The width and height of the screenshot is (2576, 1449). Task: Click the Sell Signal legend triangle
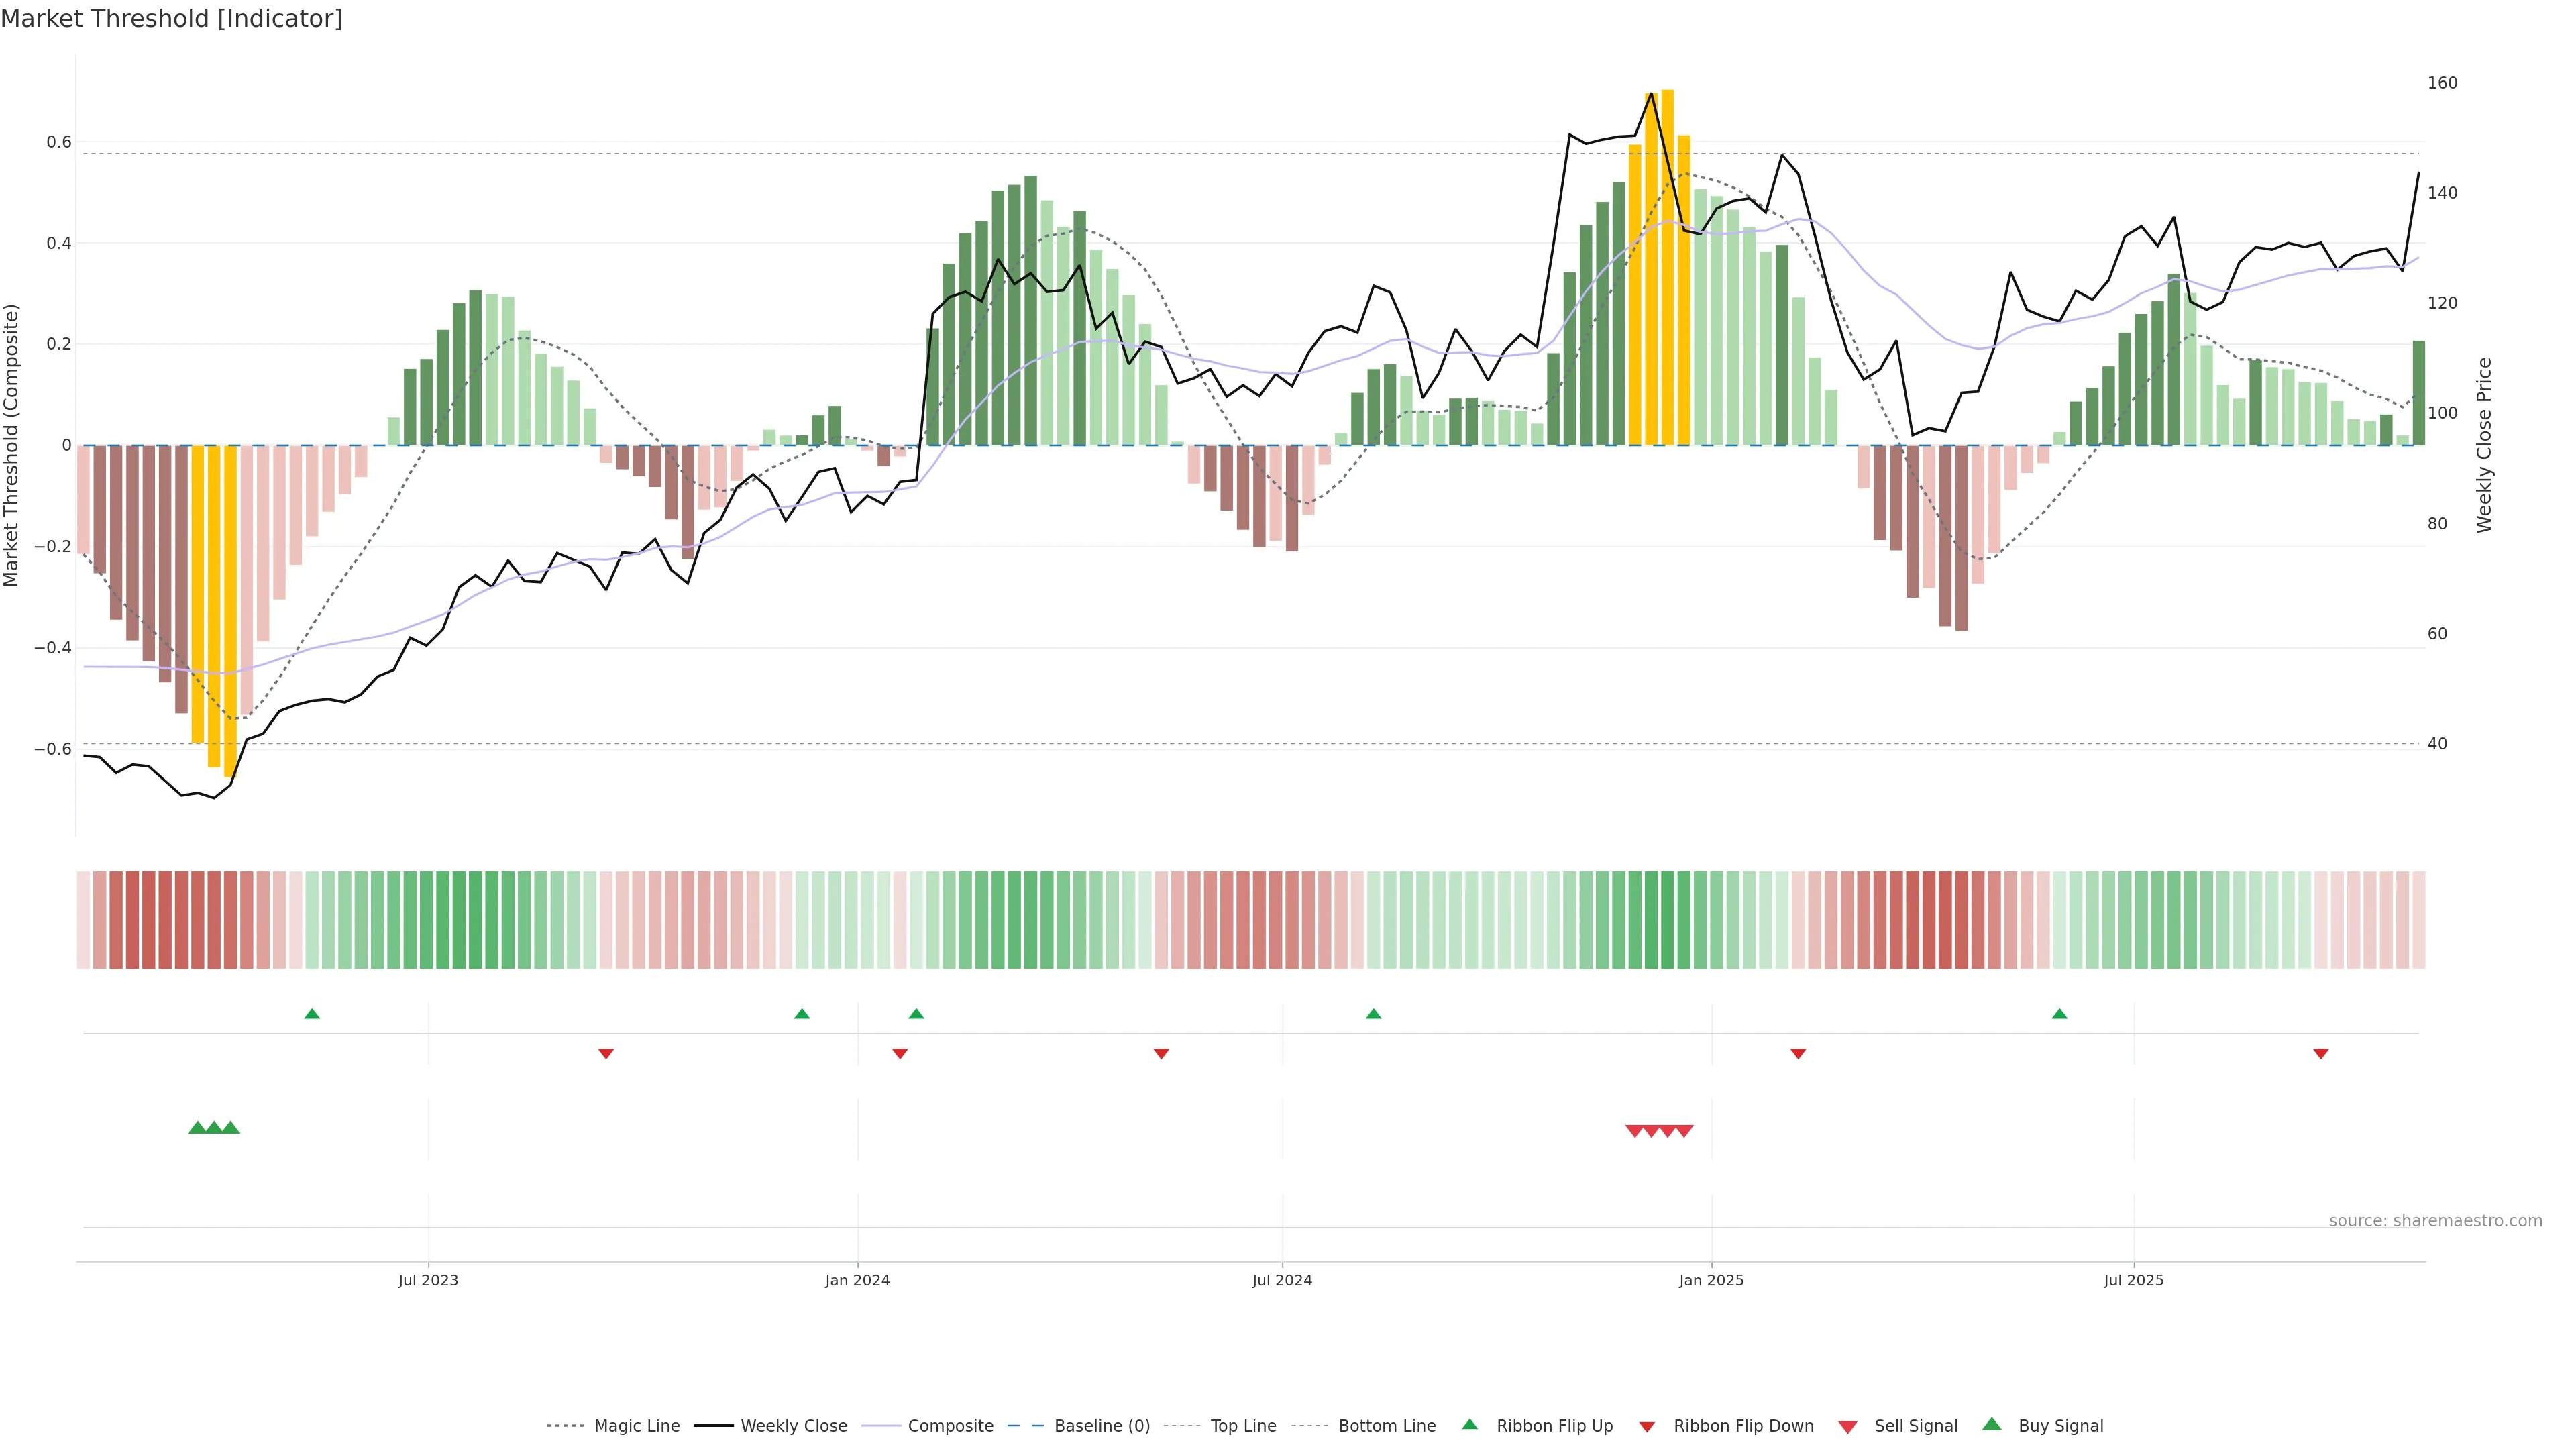[x=1847, y=1427]
